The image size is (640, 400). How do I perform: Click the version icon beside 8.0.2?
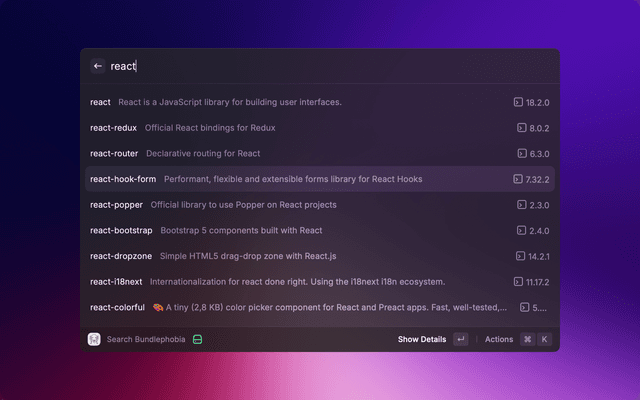[x=521, y=128]
